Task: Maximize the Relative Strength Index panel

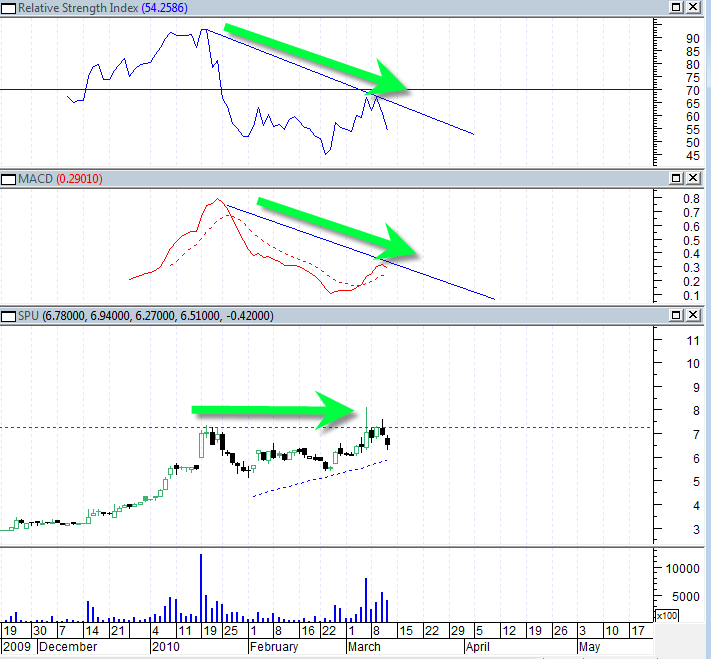Action: click(x=676, y=7)
